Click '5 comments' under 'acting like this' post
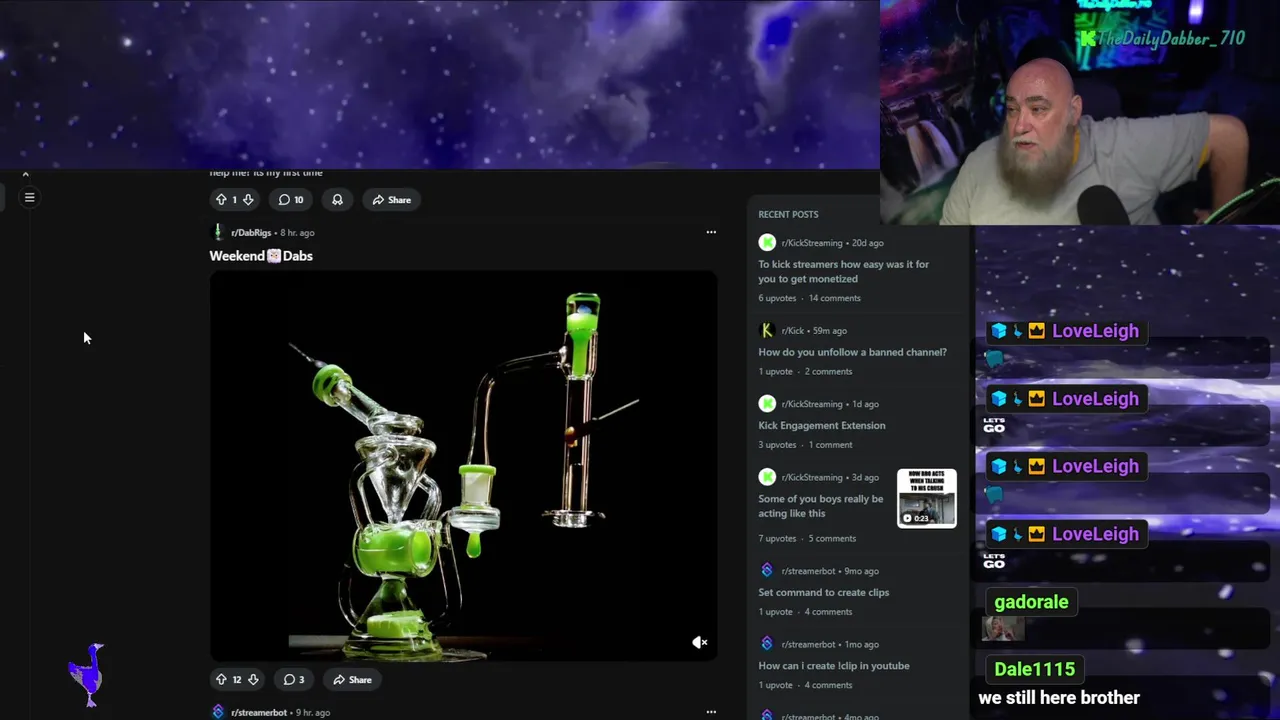This screenshot has width=1280, height=720. click(831, 539)
